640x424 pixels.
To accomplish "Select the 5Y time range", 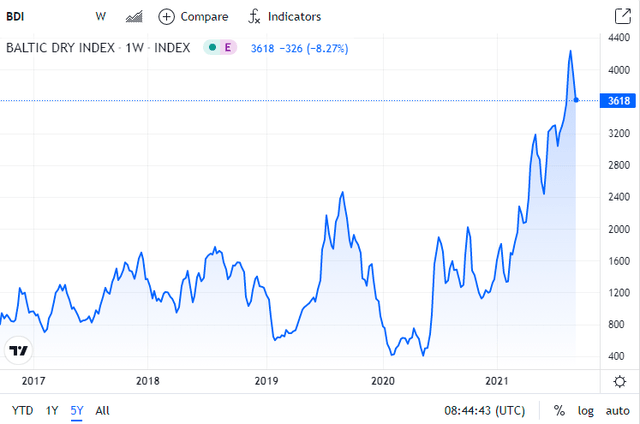I will pos(77,410).
